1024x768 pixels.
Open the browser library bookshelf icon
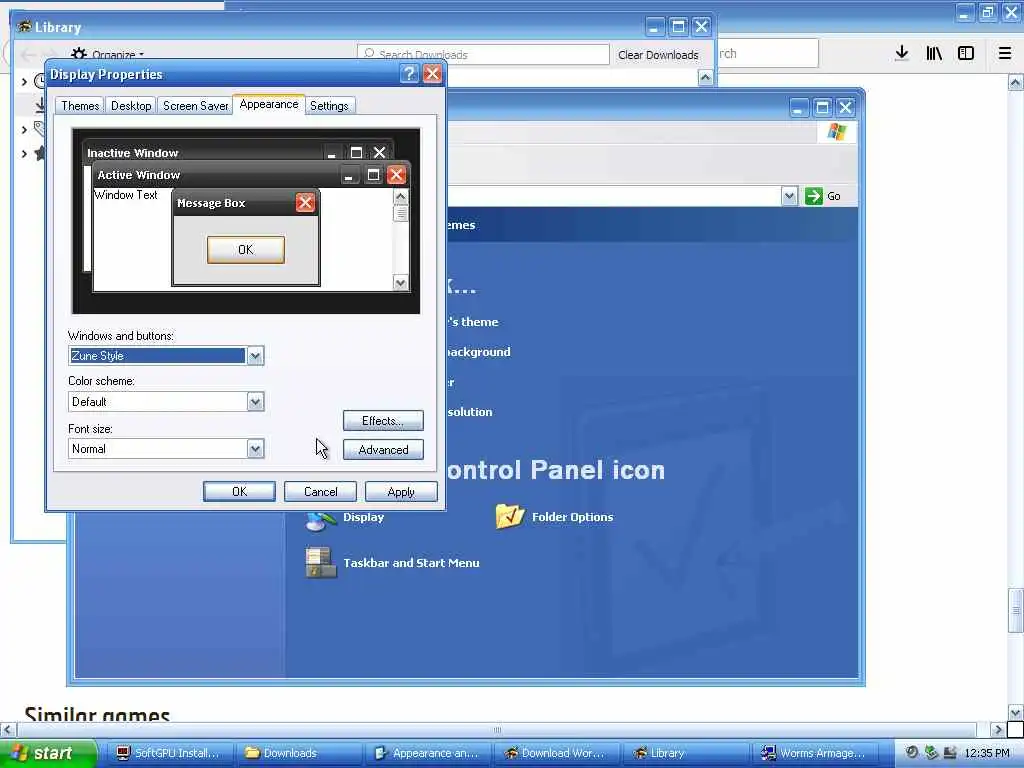pyautogui.click(x=934, y=53)
